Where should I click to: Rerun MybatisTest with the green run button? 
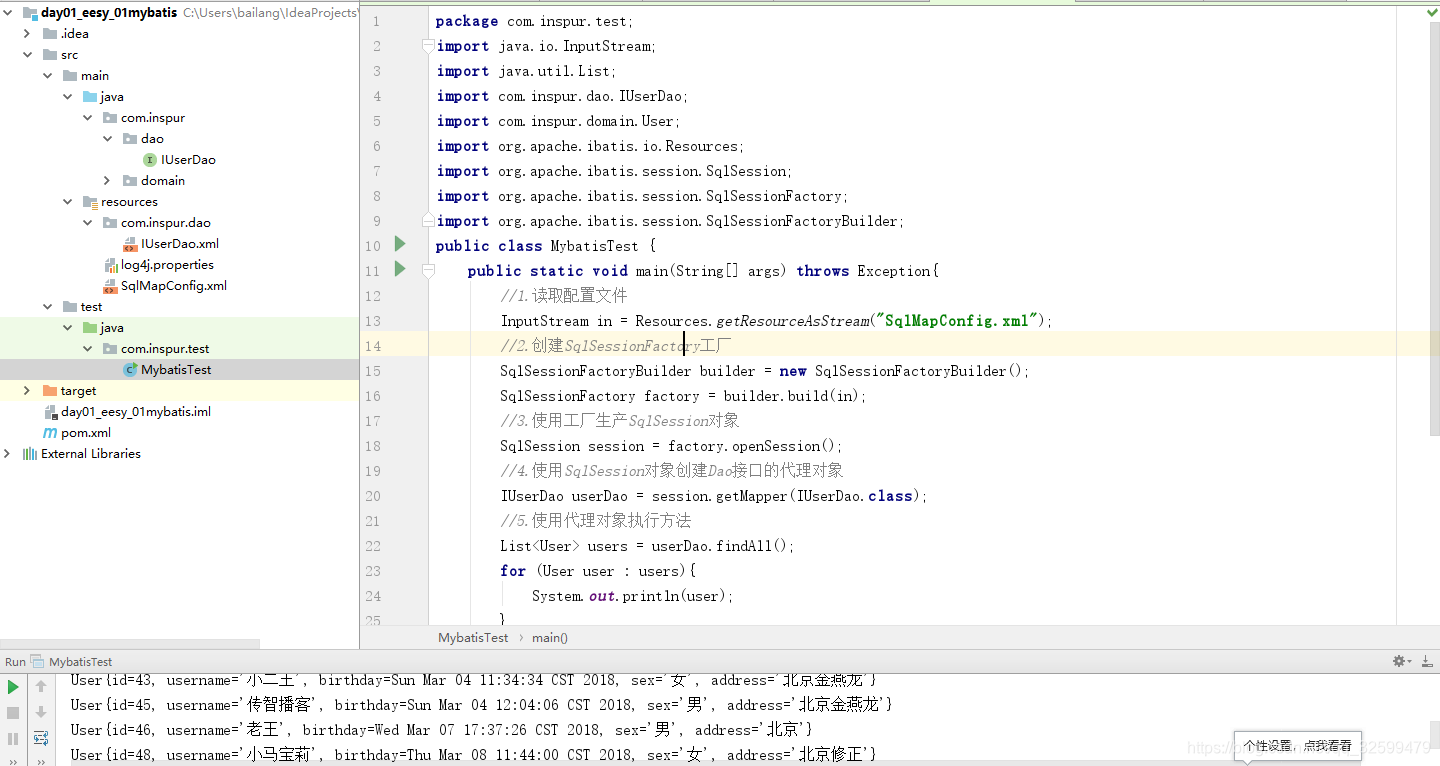tap(13, 687)
